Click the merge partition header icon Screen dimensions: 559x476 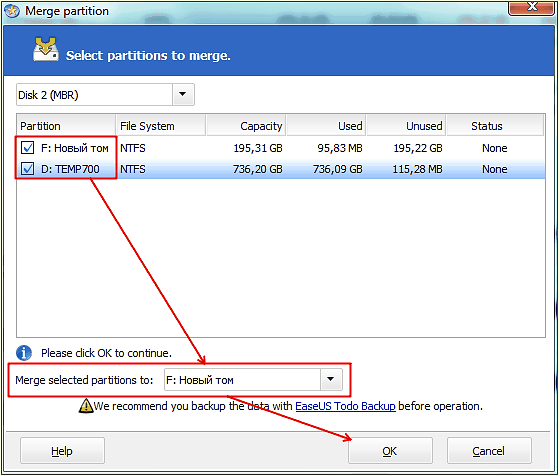click(x=46, y=49)
